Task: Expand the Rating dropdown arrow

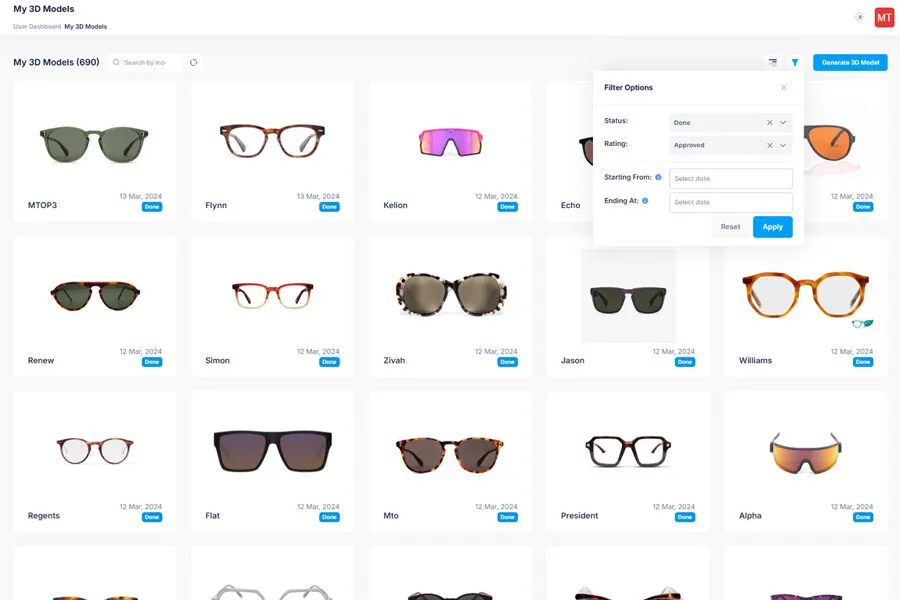Action: pos(783,145)
